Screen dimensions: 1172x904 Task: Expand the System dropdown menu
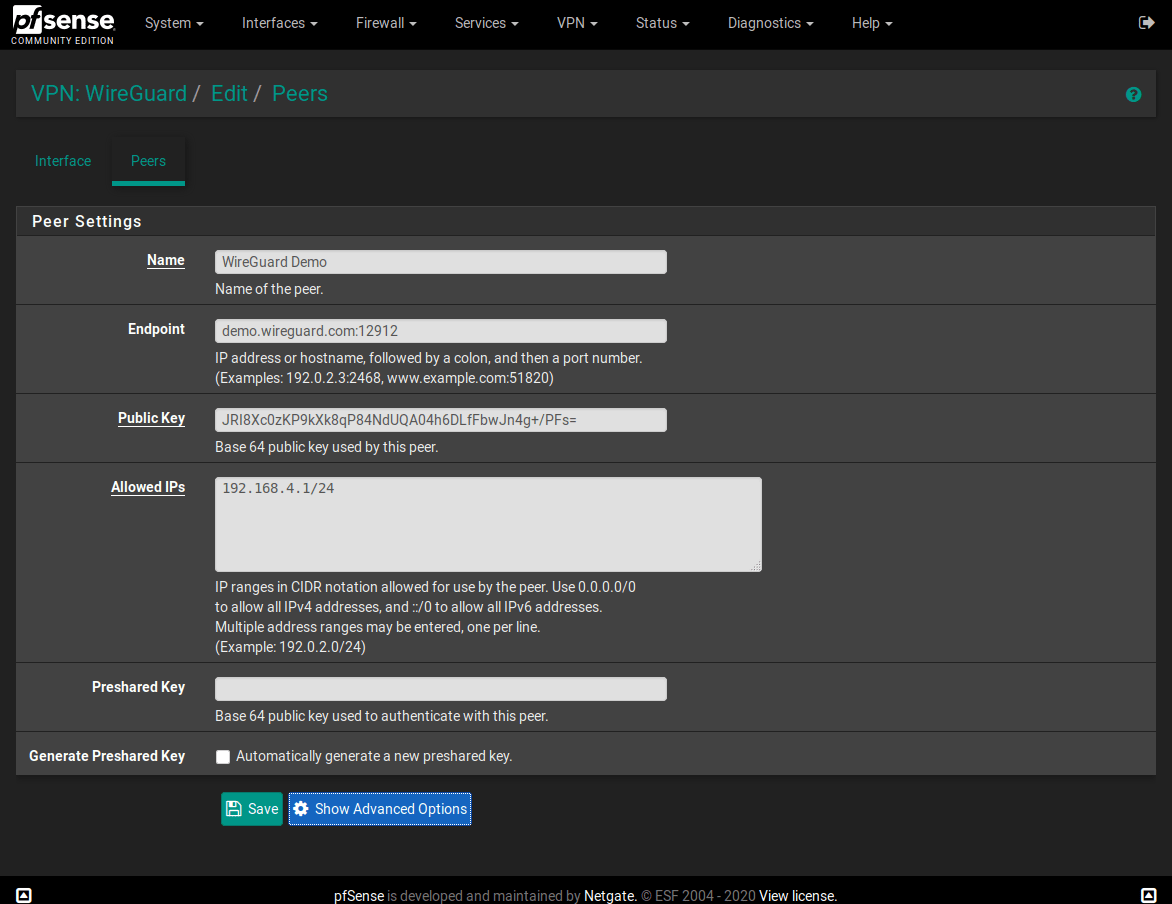coord(174,23)
